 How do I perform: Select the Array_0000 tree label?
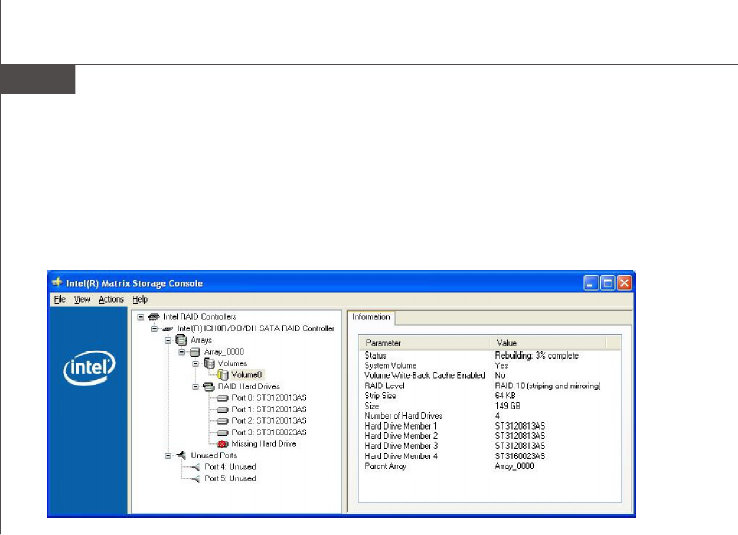224,352
